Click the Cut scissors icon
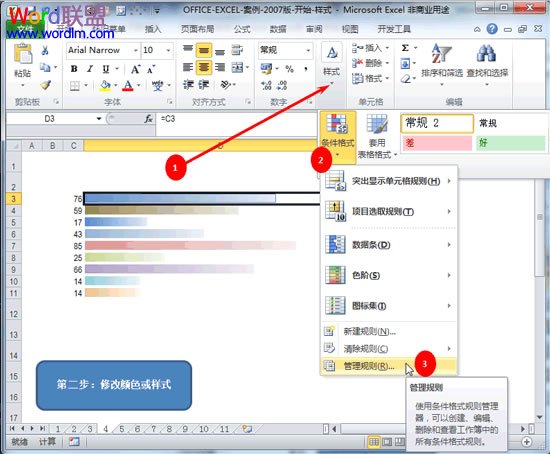This screenshot has width=550, height=454. [45, 51]
